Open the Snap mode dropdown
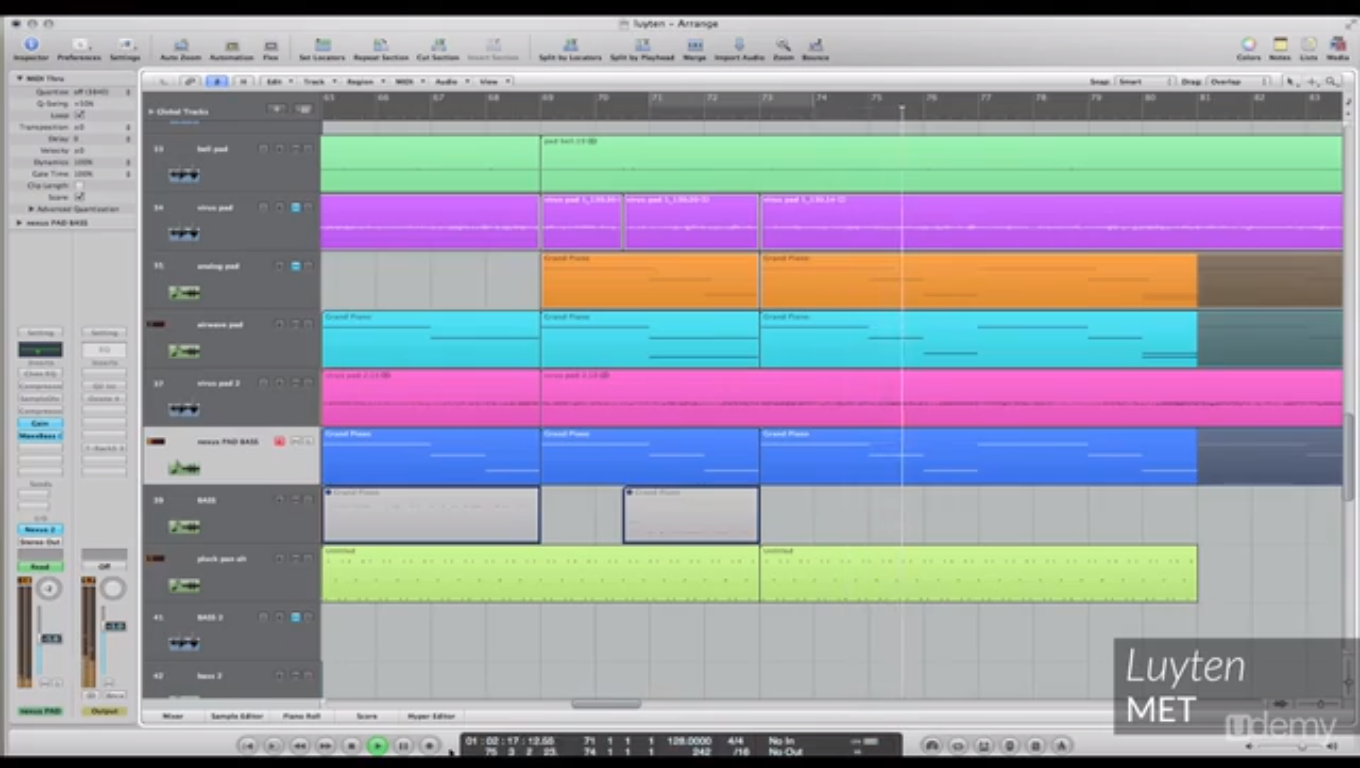Image resolution: width=1360 pixels, height=768 pixels. click(1144, 81)
